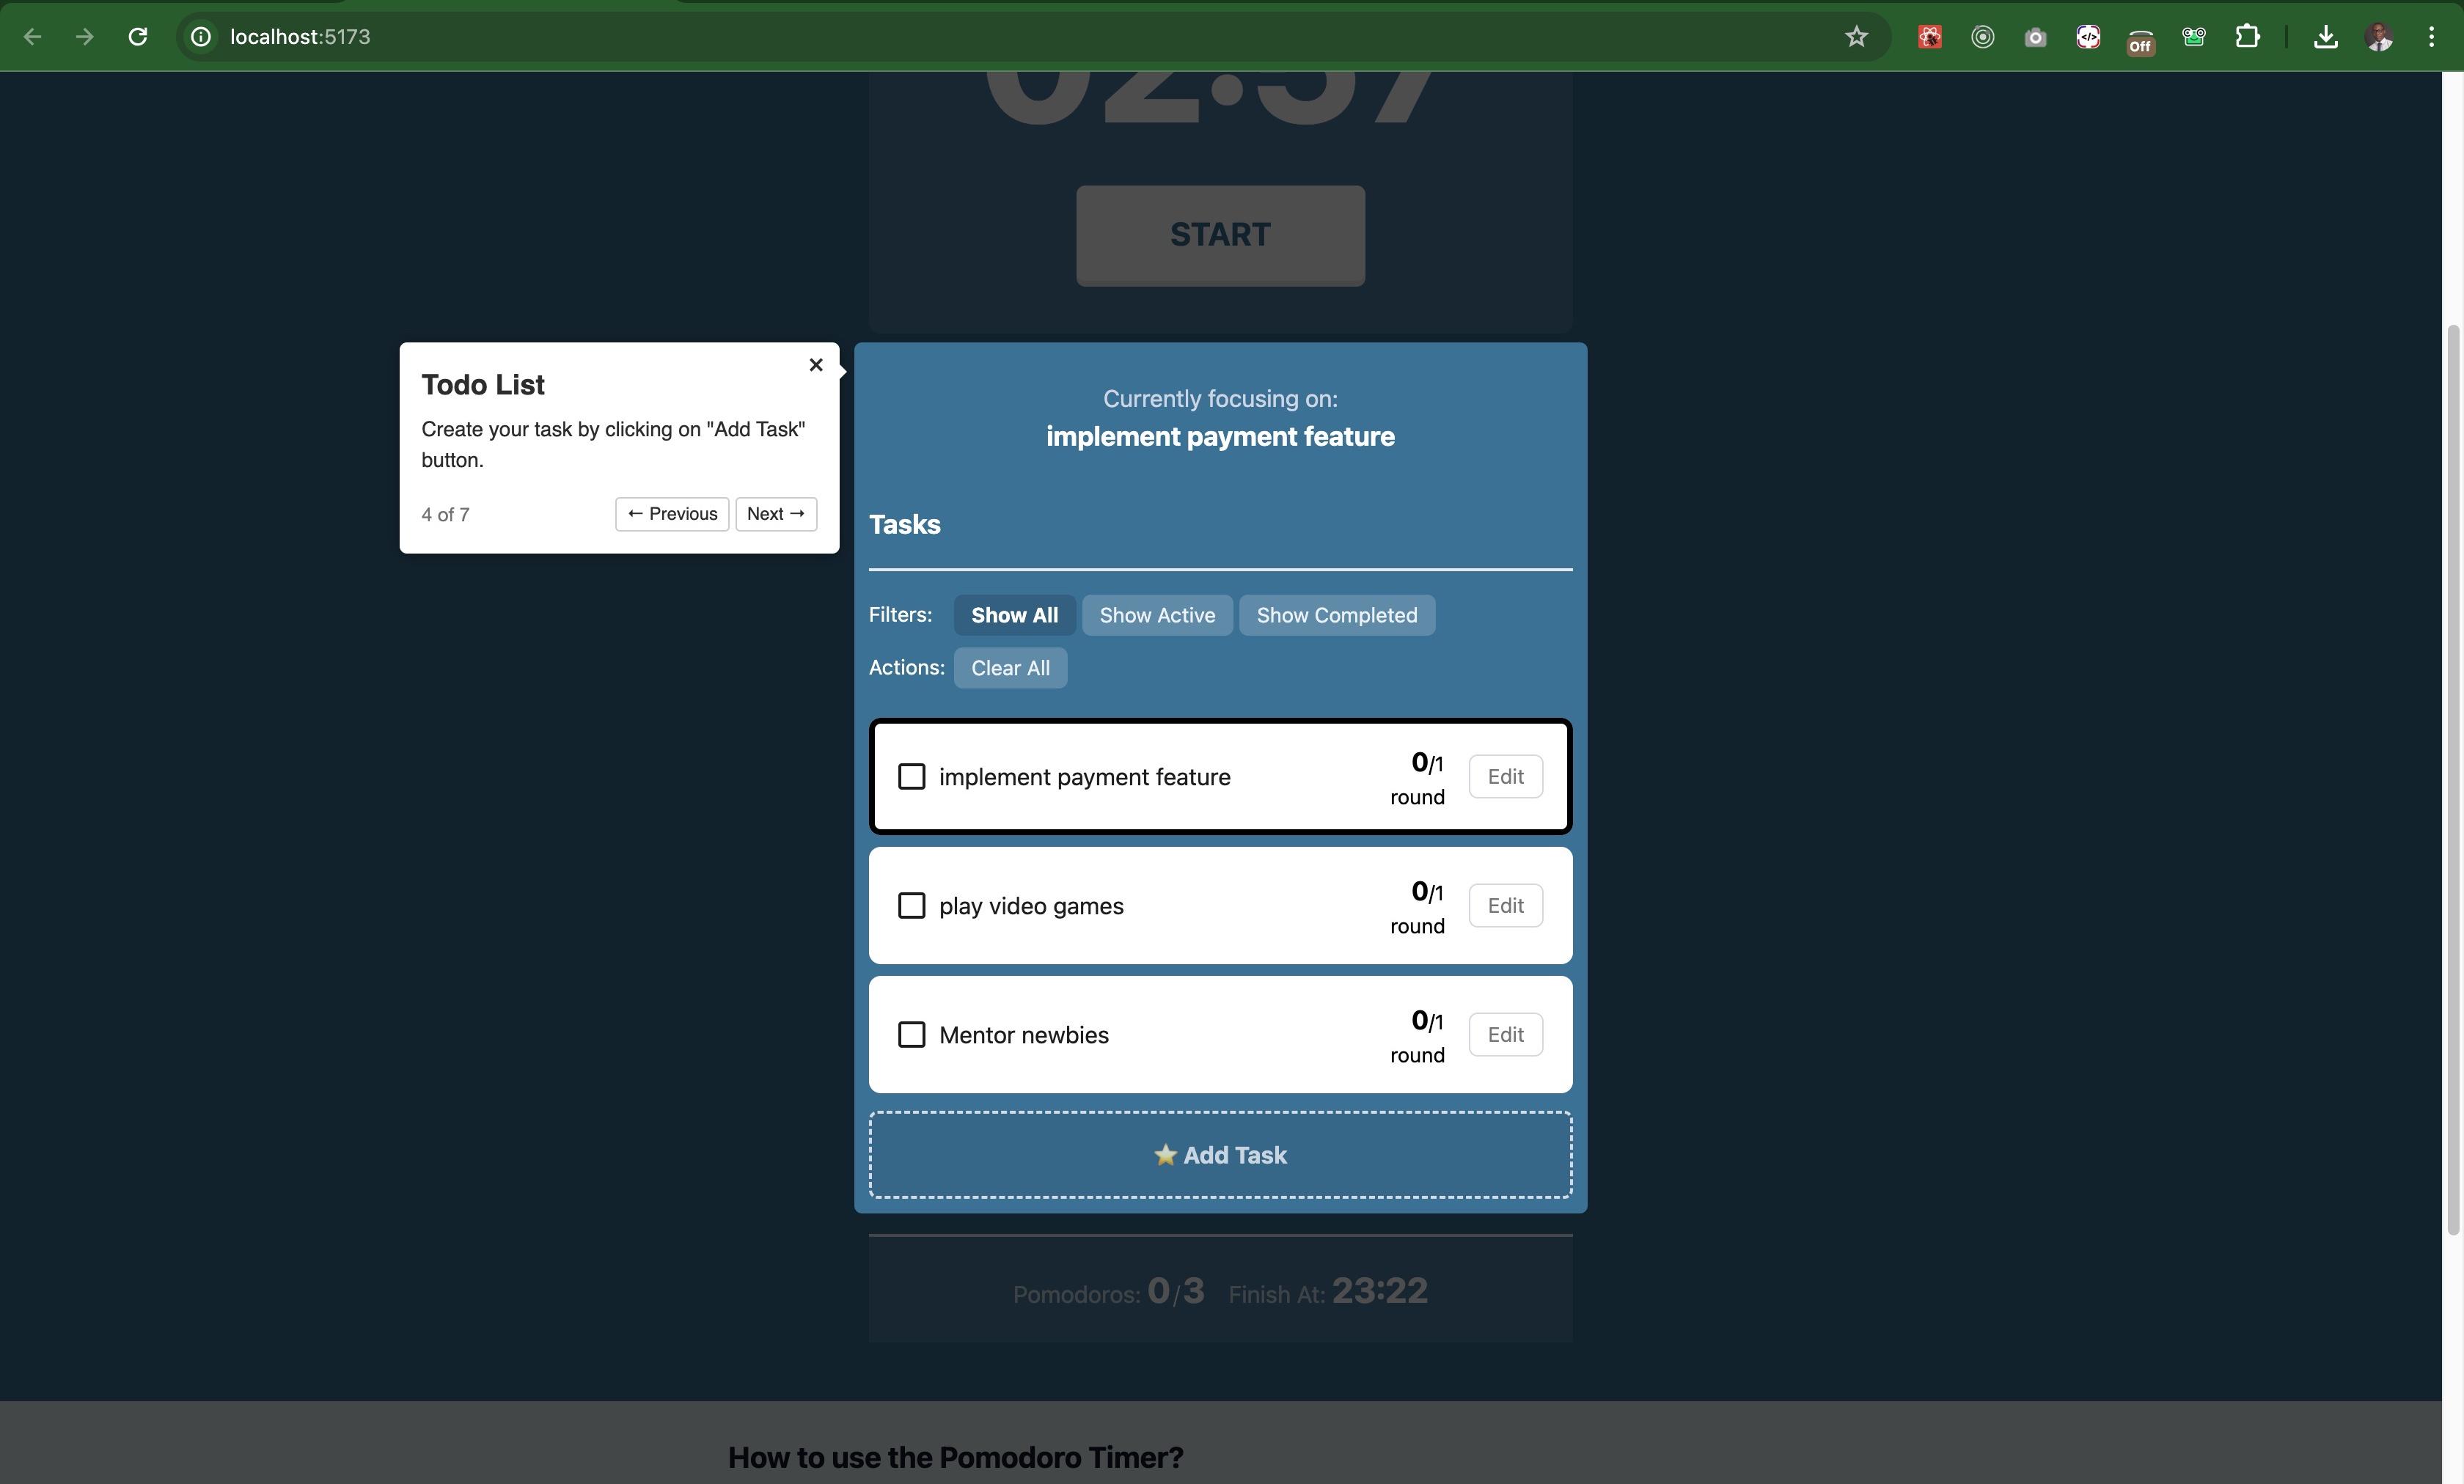Bookmark this page with star icon
Screen dimensions: 2464x1484
point(1856,37)
